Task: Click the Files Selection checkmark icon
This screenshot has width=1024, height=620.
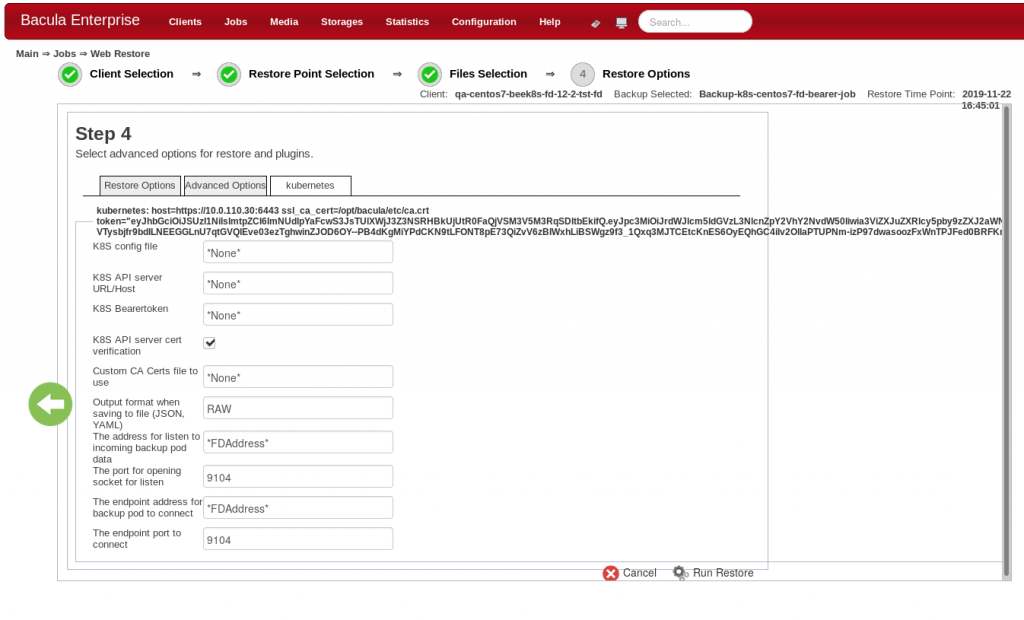Action: pos(430,74)
